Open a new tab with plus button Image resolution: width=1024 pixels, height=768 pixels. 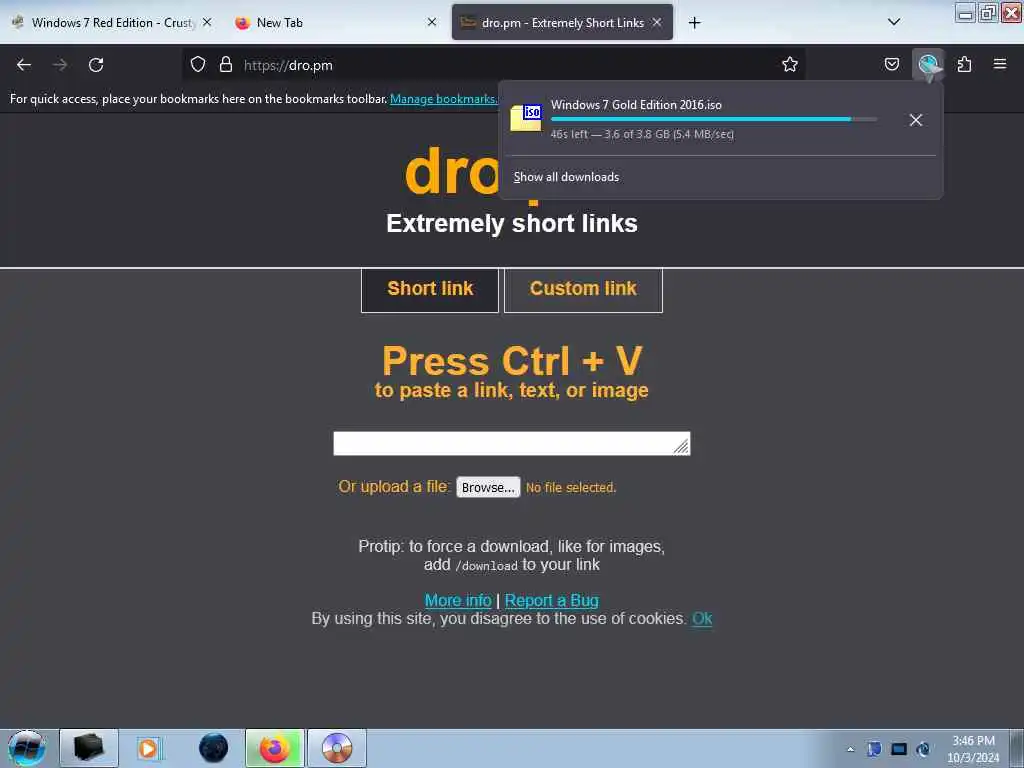pyautogui.click(x=694, y=23)
